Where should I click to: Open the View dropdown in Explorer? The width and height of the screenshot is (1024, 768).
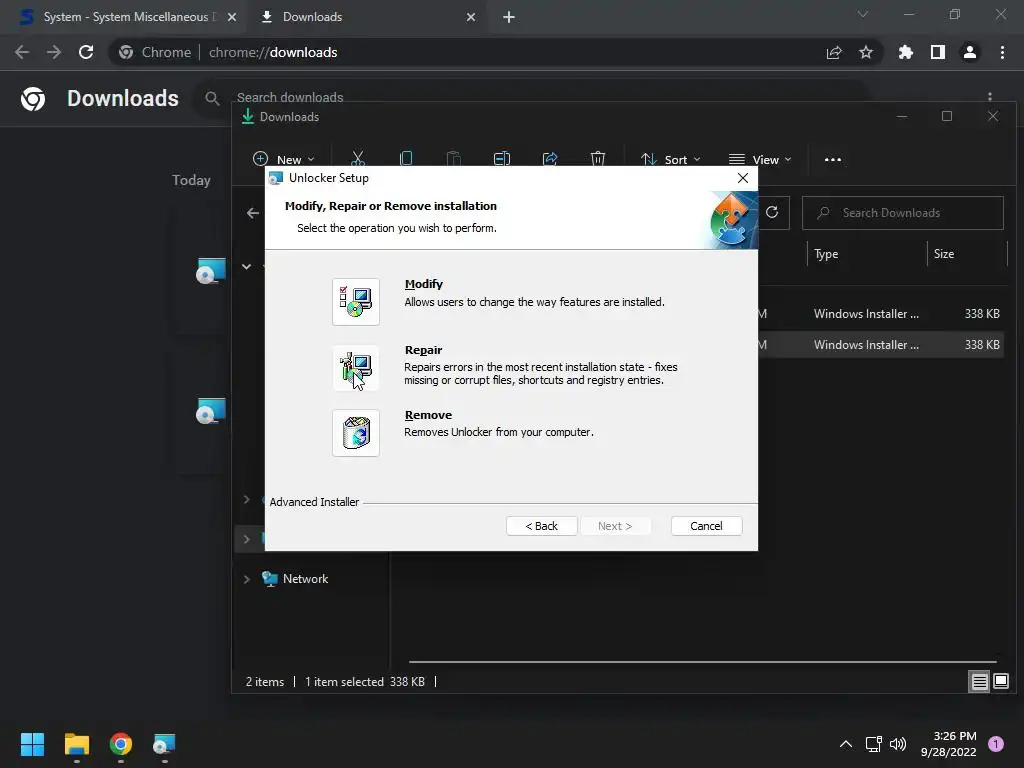coord(760,159)
